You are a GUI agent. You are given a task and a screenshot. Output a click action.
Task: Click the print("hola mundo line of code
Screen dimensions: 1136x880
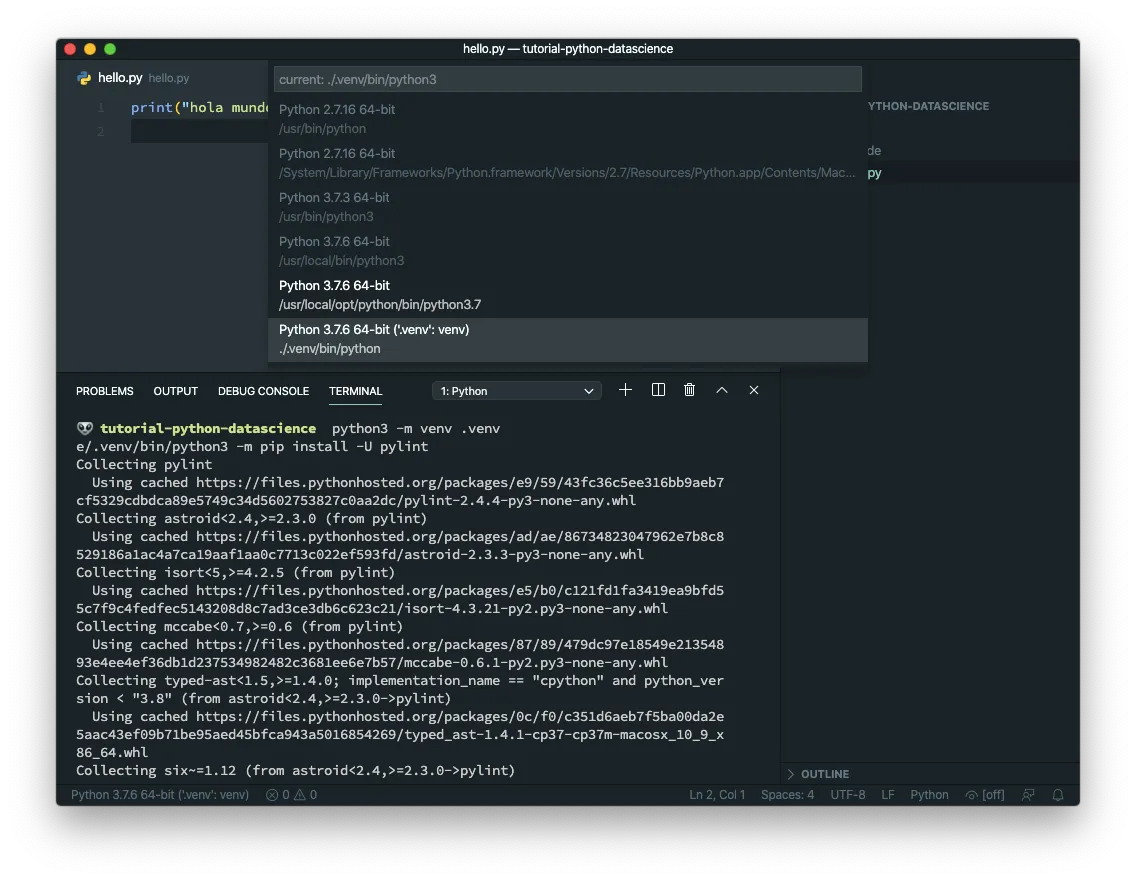click(199, 108)
